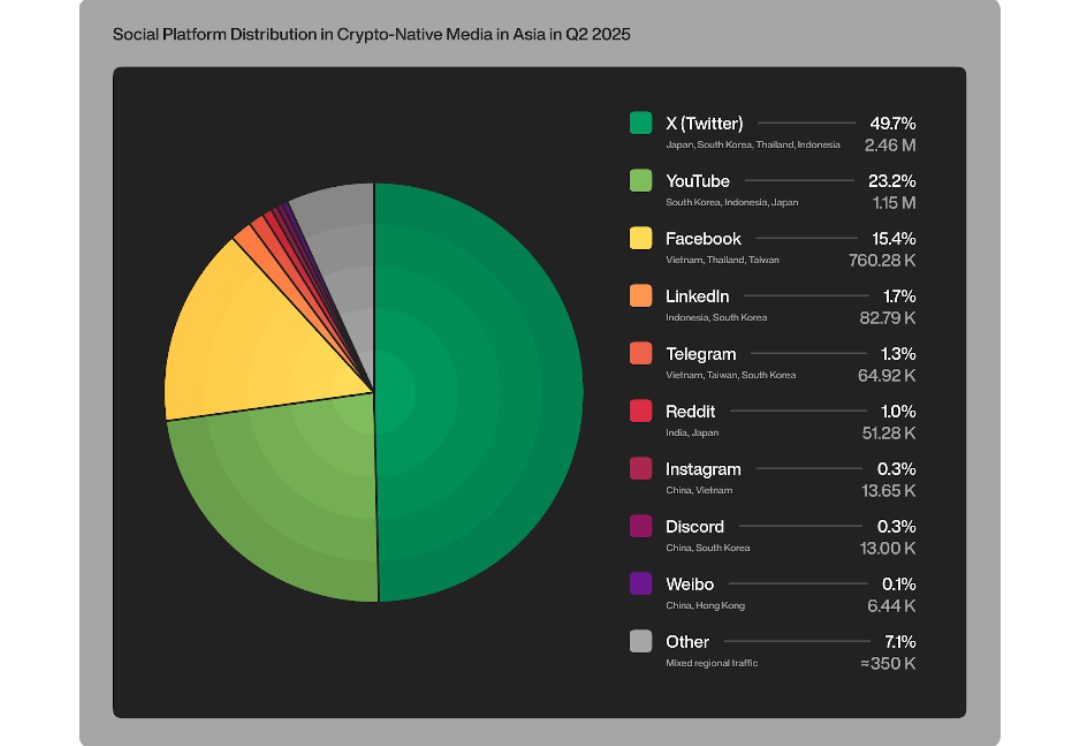Click the purple Weibo legend swatch
This screenshot has width=1080, height=746.
(641, 584)
